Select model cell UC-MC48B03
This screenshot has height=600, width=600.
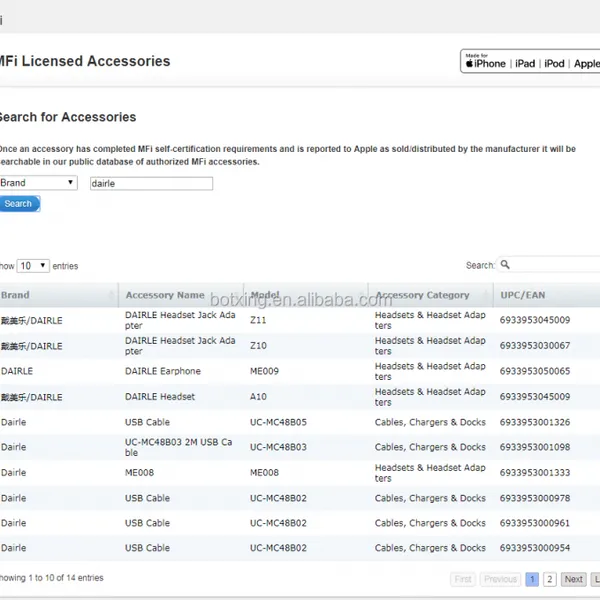point(278,447)
